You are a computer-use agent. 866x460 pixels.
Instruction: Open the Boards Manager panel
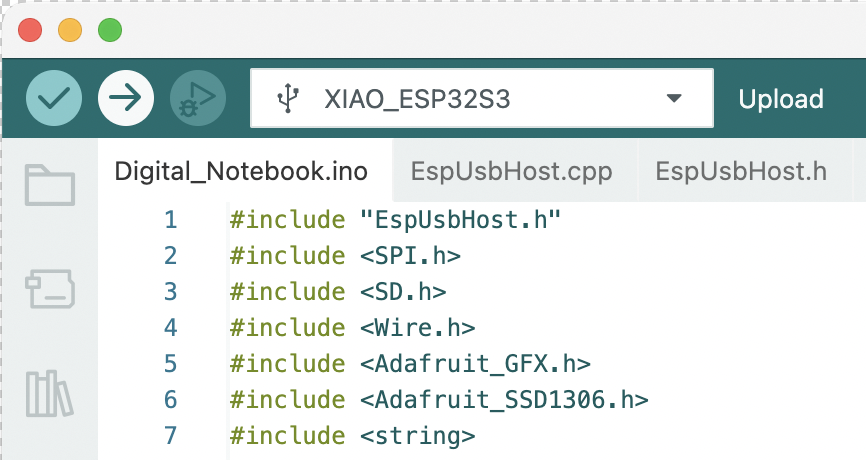pos(49,289)
